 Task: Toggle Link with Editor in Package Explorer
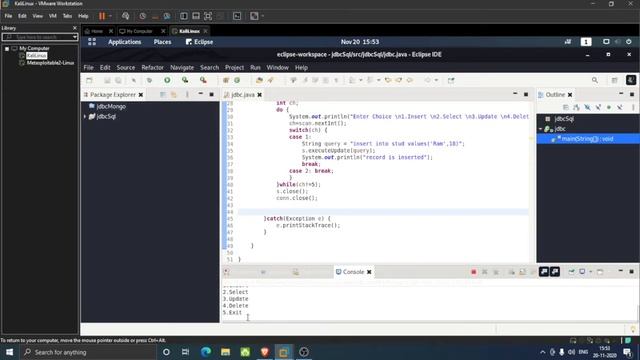click(174, 95)
